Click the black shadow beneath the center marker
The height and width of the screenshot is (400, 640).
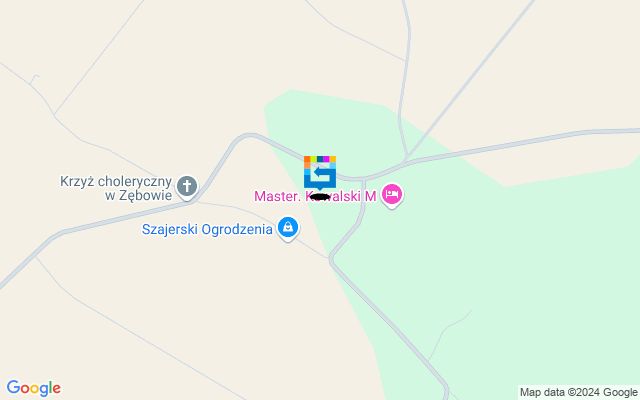[x=320, y=197]
